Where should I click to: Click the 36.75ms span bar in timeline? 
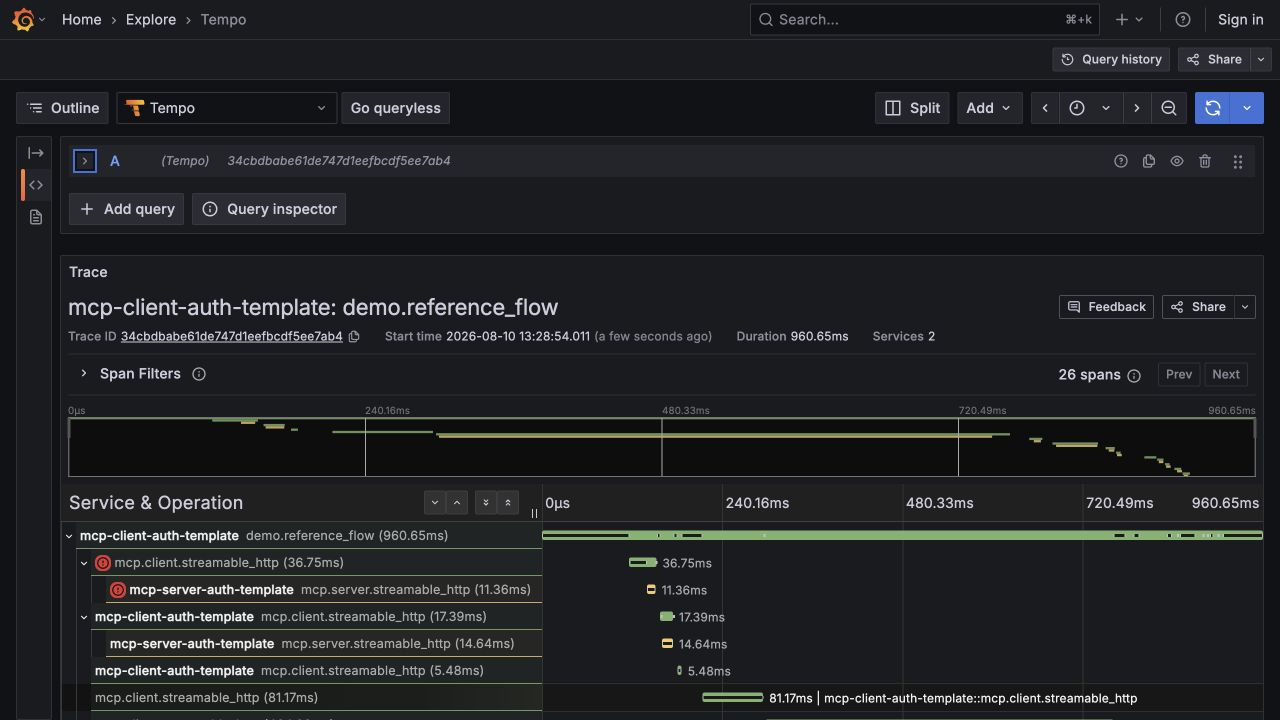tap(643, 563)
